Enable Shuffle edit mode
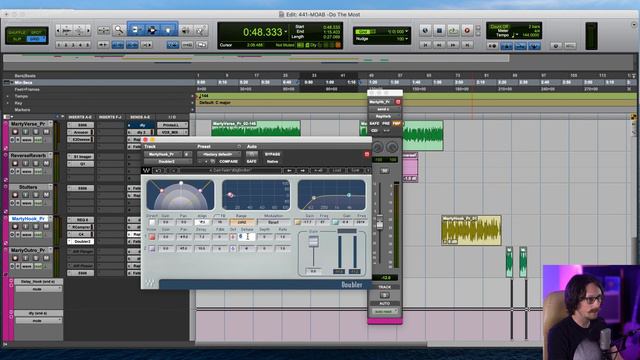Image resolution: width=640 pixels, height=360 pixels. click(x=17, y=32)
